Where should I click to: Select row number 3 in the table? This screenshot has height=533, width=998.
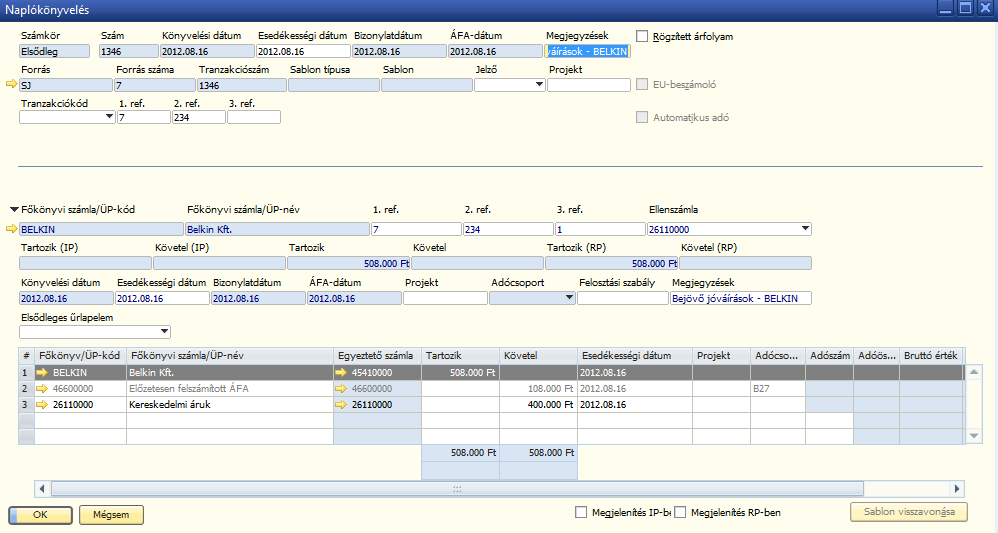click(26, 404)
